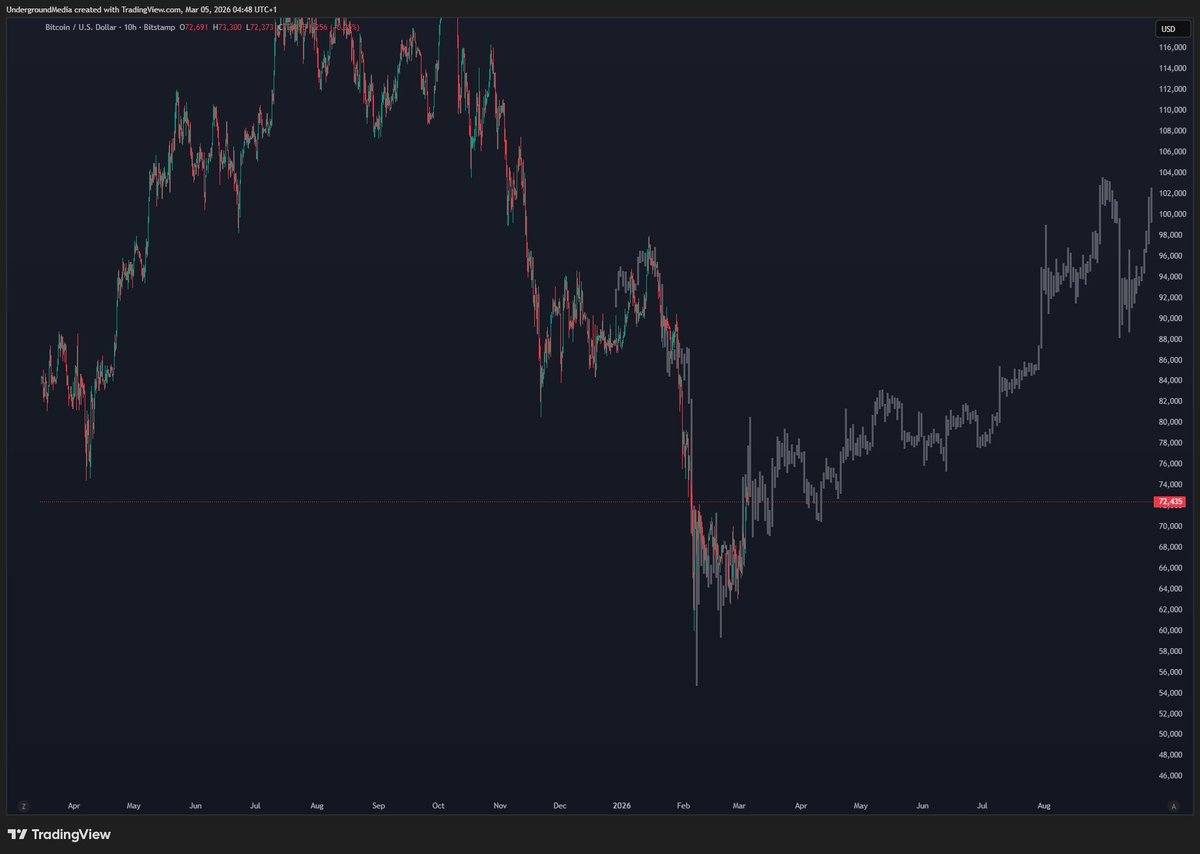
Task: Click the high value H73,300
Action: [227, 27]
